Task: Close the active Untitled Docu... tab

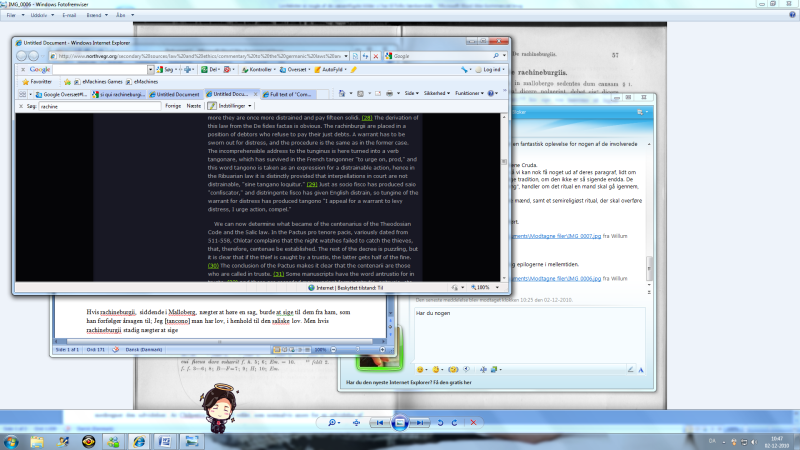Action: click(256, 94)
